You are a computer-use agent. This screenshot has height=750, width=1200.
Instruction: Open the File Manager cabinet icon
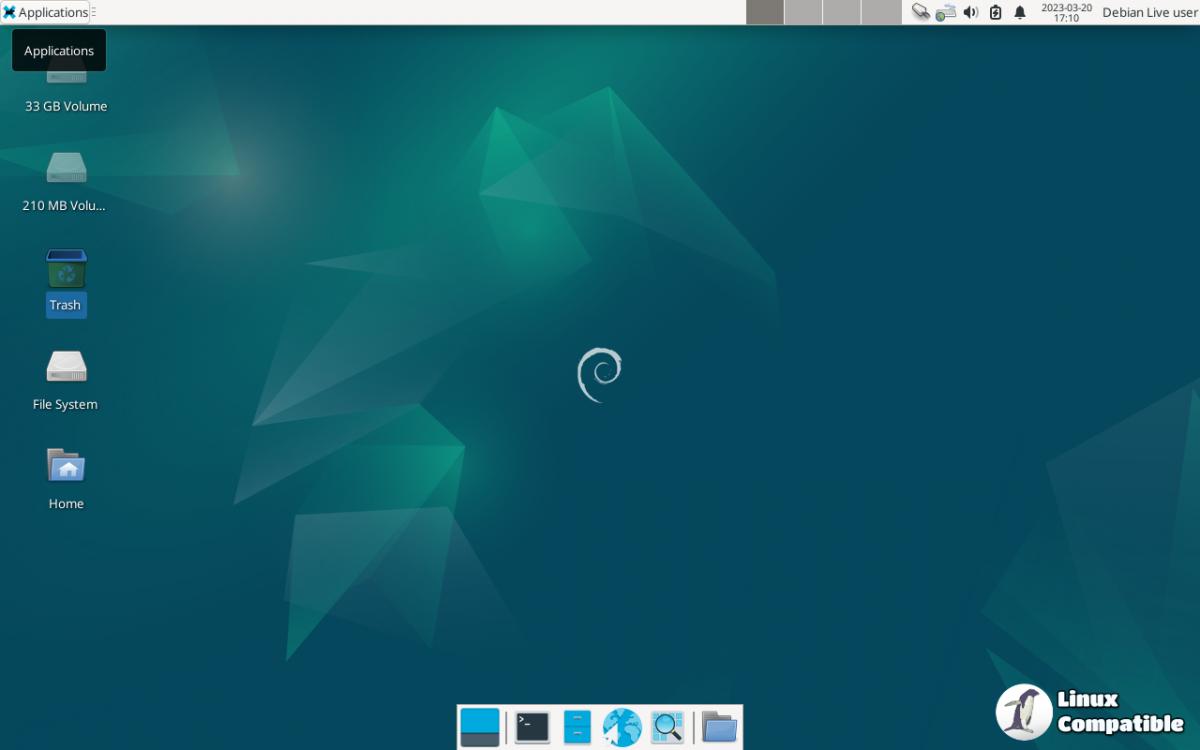577,727
